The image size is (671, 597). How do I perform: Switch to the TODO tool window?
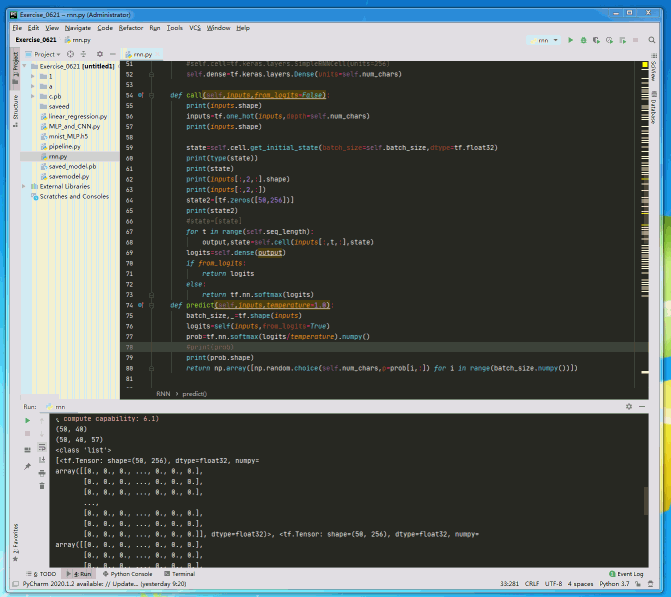click(42, 574)
